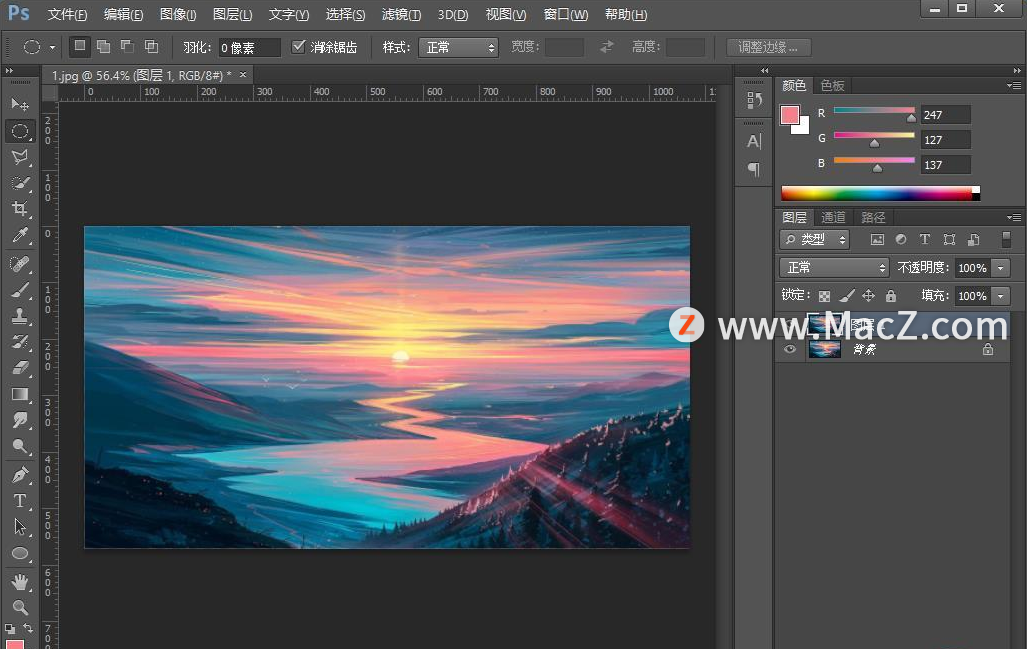The width and height of the screenshot is (1027, 649).
Task: Choose Intersect with selection mode
Action: click(151, 46)
